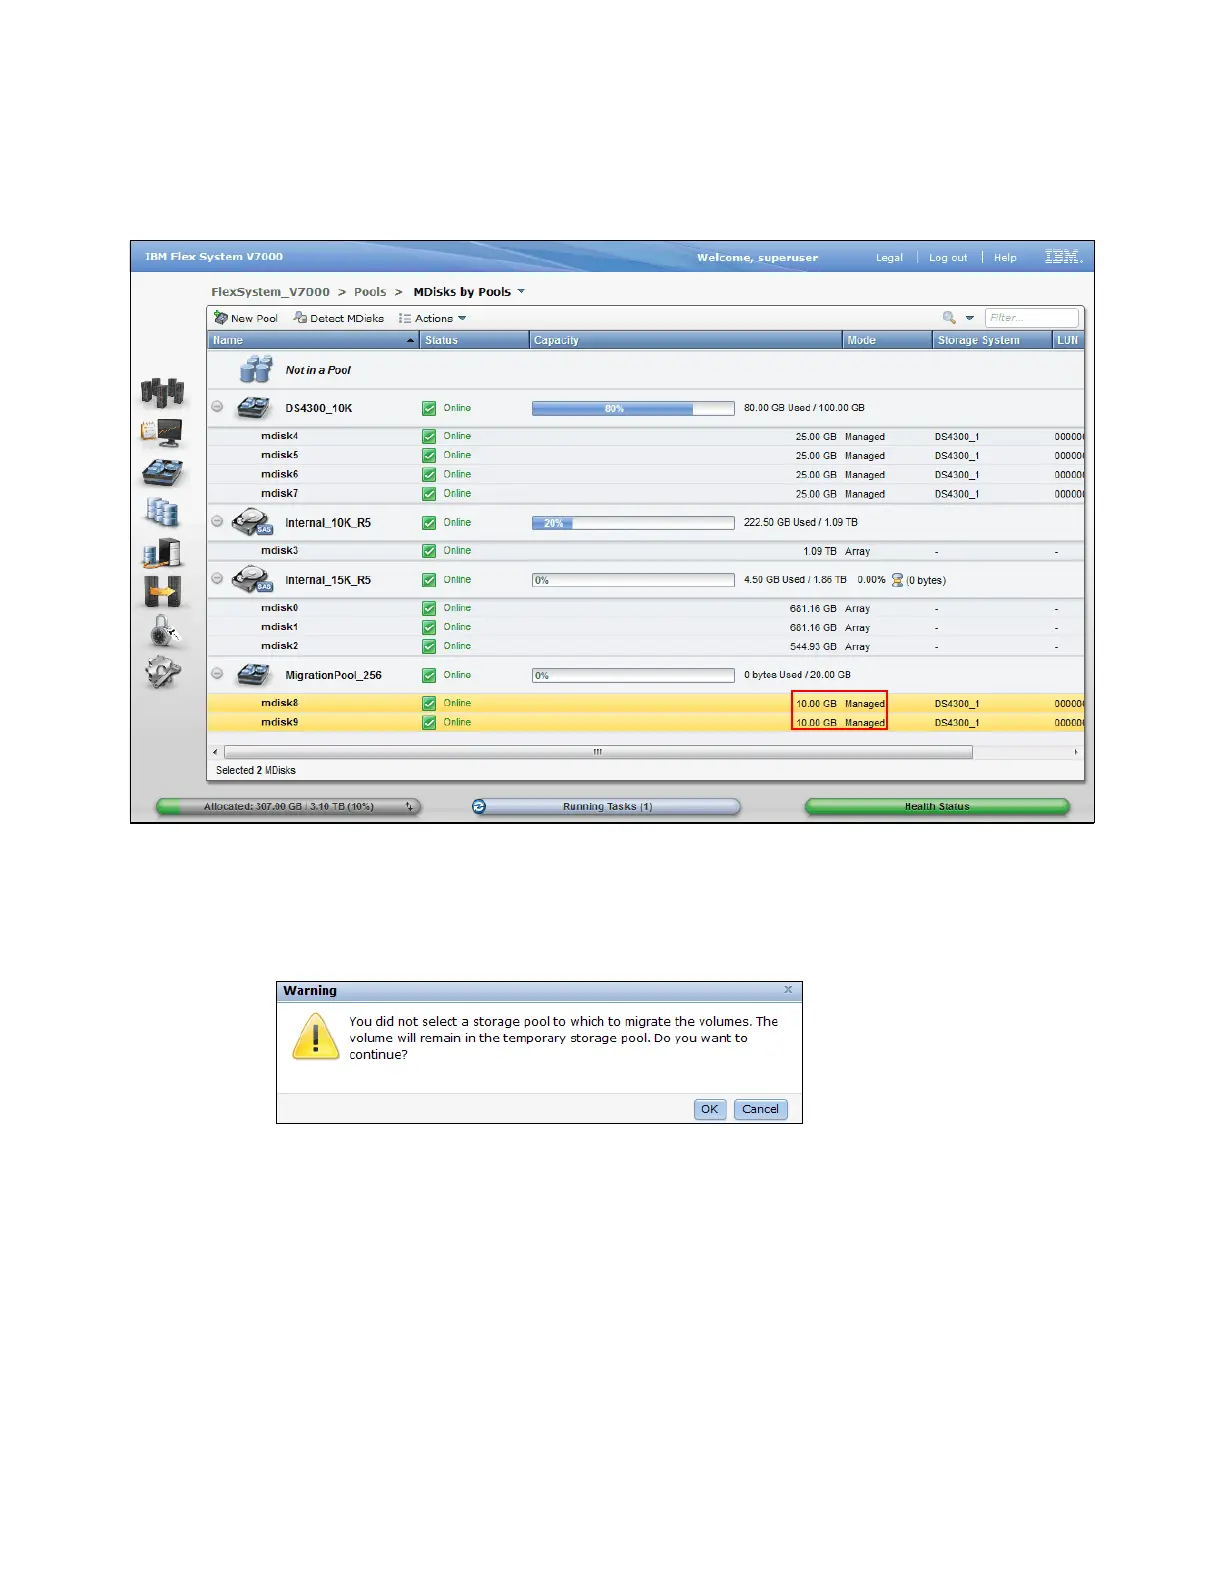Viewport: 1224px width, 1584px height.
Task: Collapse the DS4300_10K pool
Action: pyautogui.click(x=217, y=407)
